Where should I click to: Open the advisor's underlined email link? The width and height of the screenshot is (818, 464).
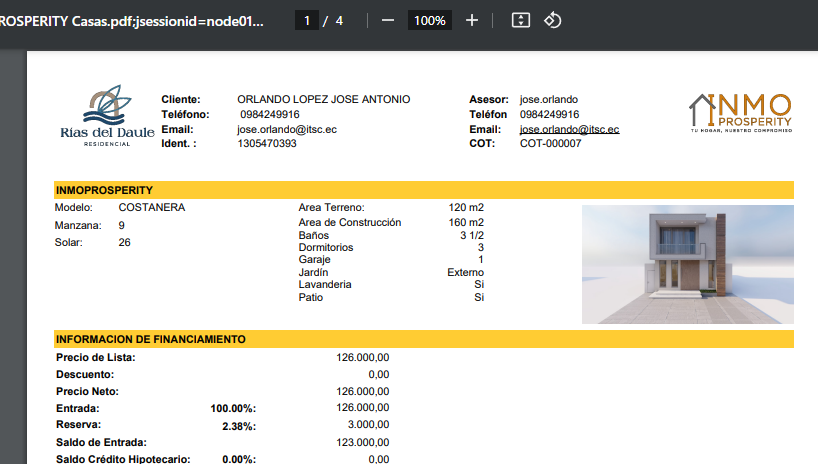[569, 129]
